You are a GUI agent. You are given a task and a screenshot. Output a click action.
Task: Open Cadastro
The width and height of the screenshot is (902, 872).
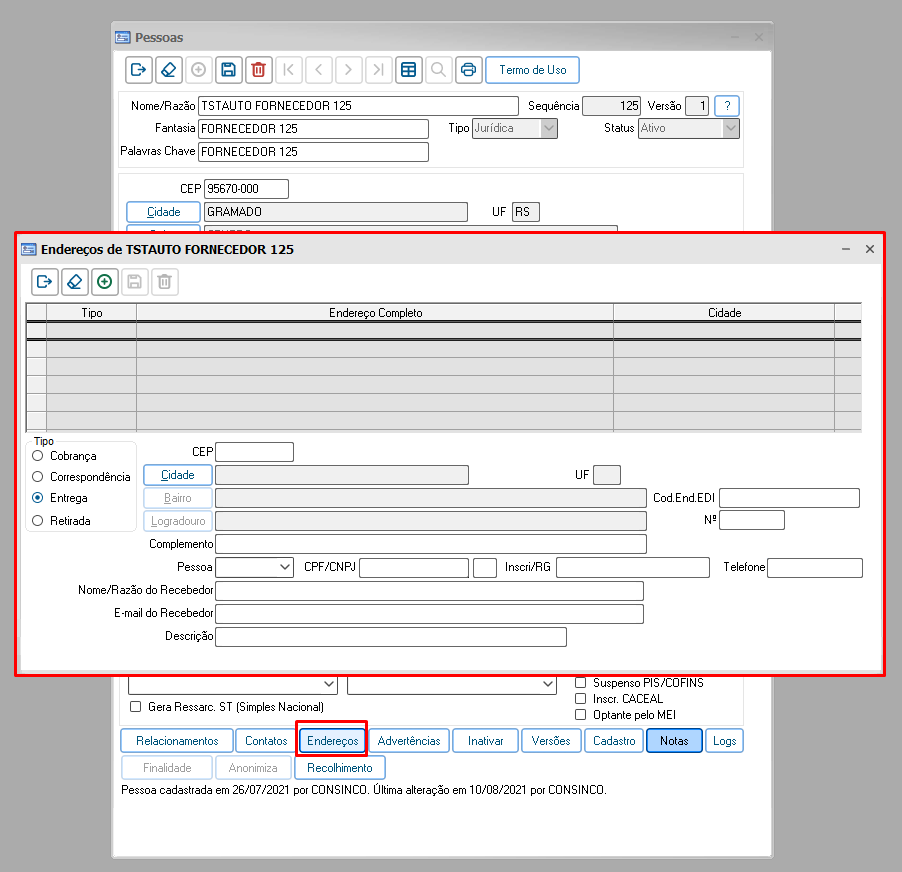[614, 741]
